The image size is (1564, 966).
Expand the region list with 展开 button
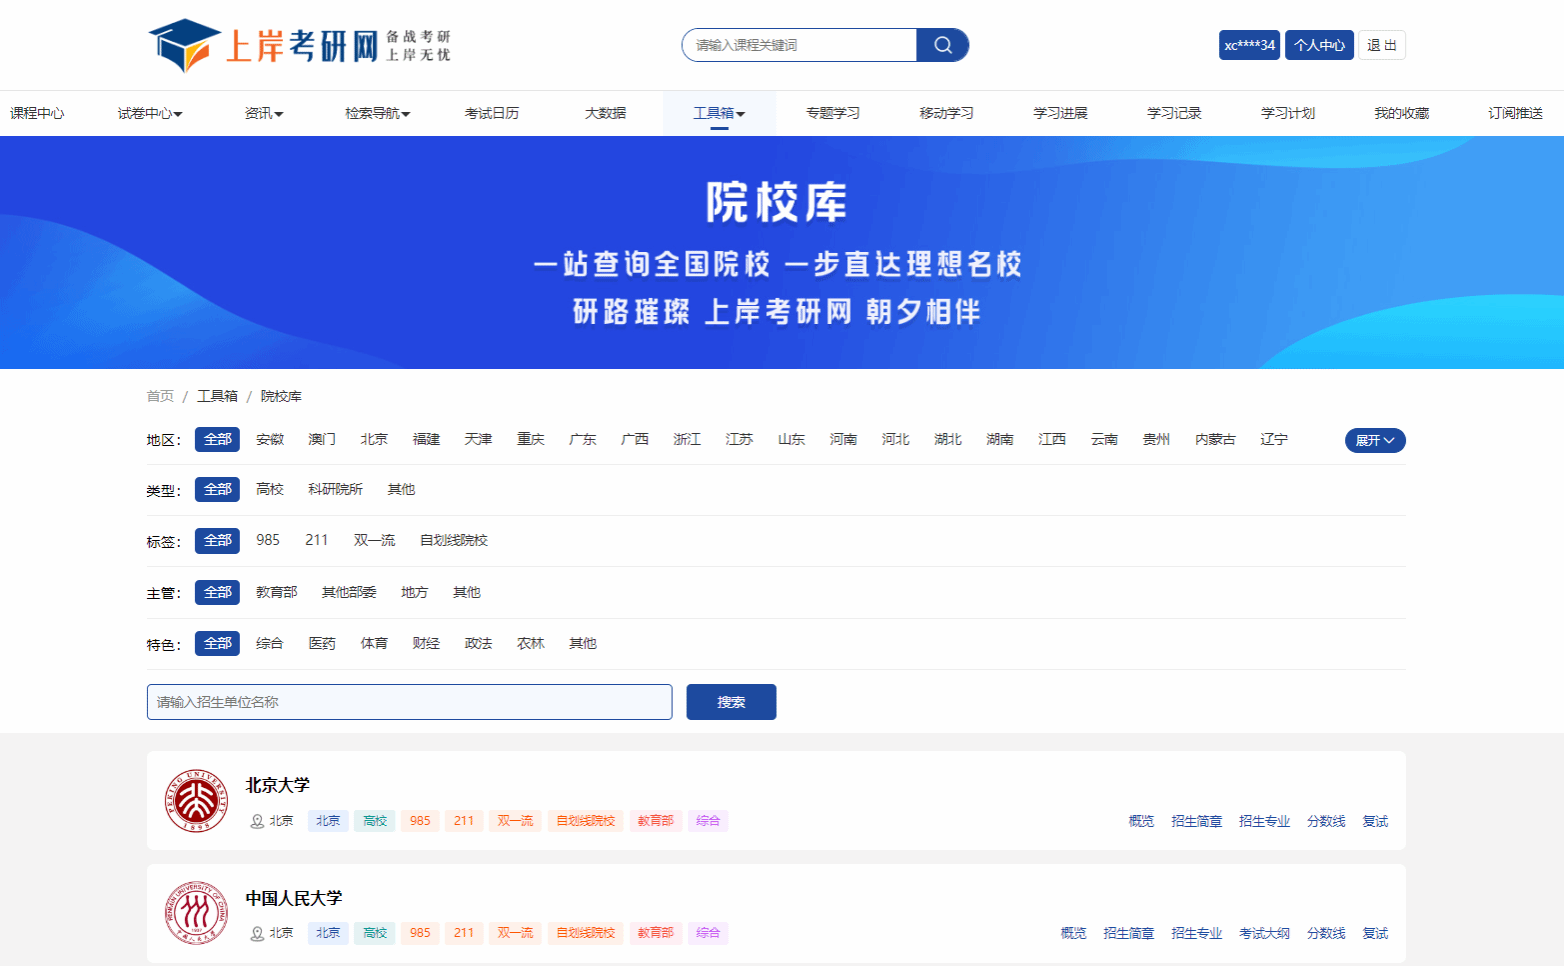click(x=1374, y=440)
